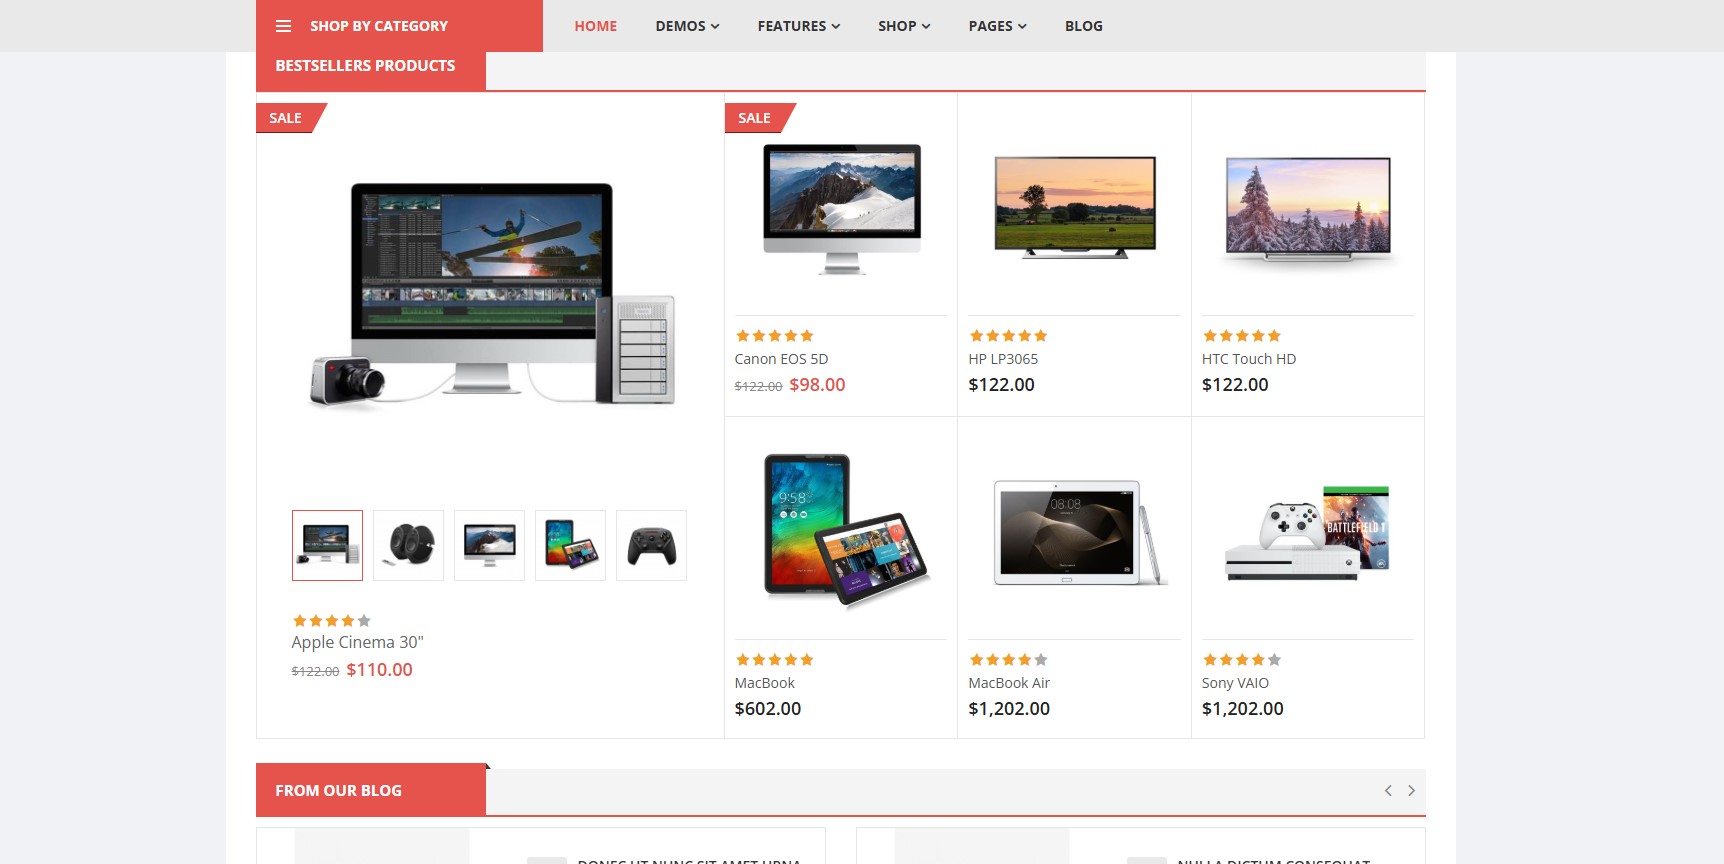Open the MacBook Air tablet image
1724x864 pixels.
1080,532
